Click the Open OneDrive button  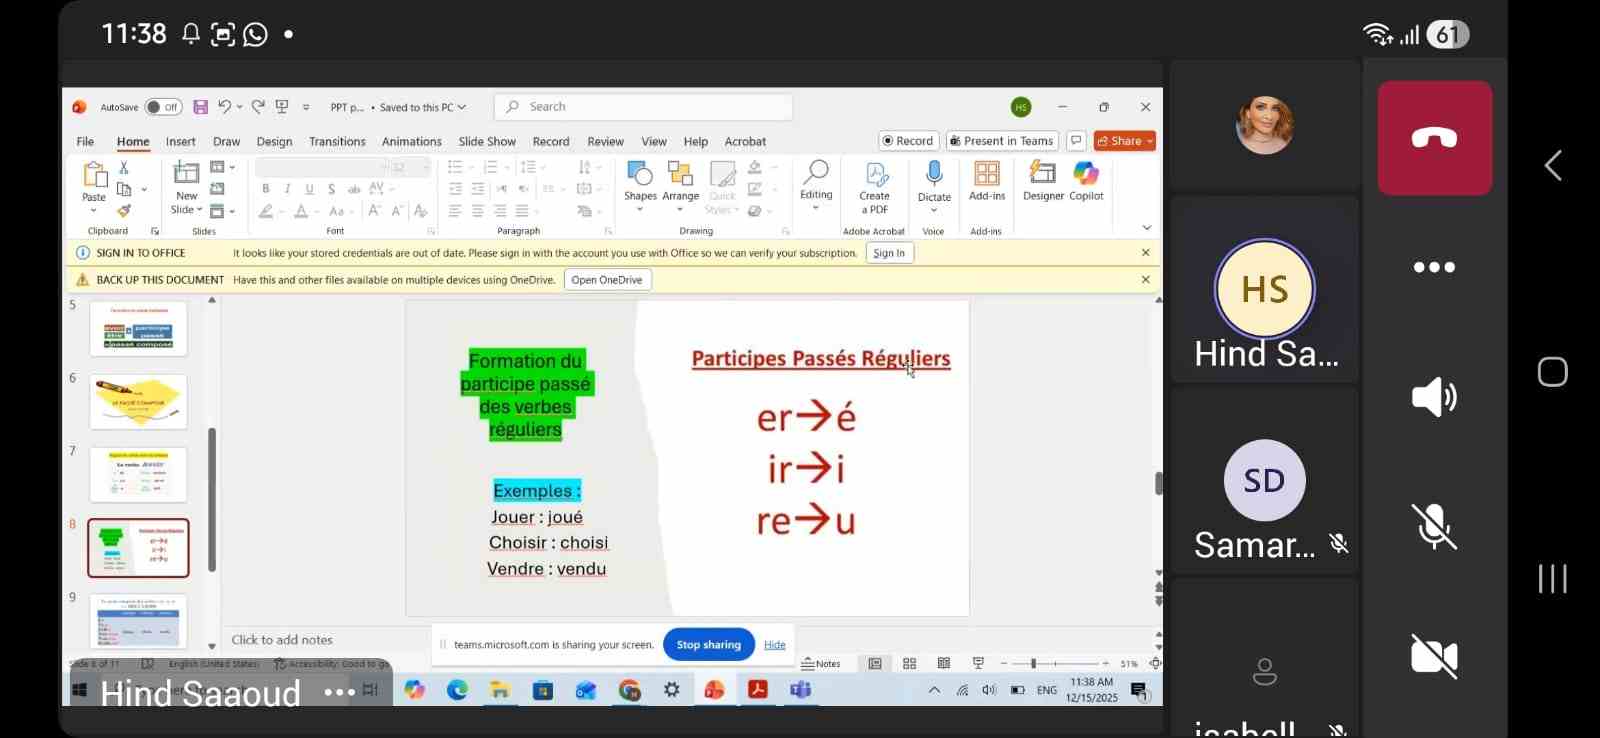[x=607, y=280]
